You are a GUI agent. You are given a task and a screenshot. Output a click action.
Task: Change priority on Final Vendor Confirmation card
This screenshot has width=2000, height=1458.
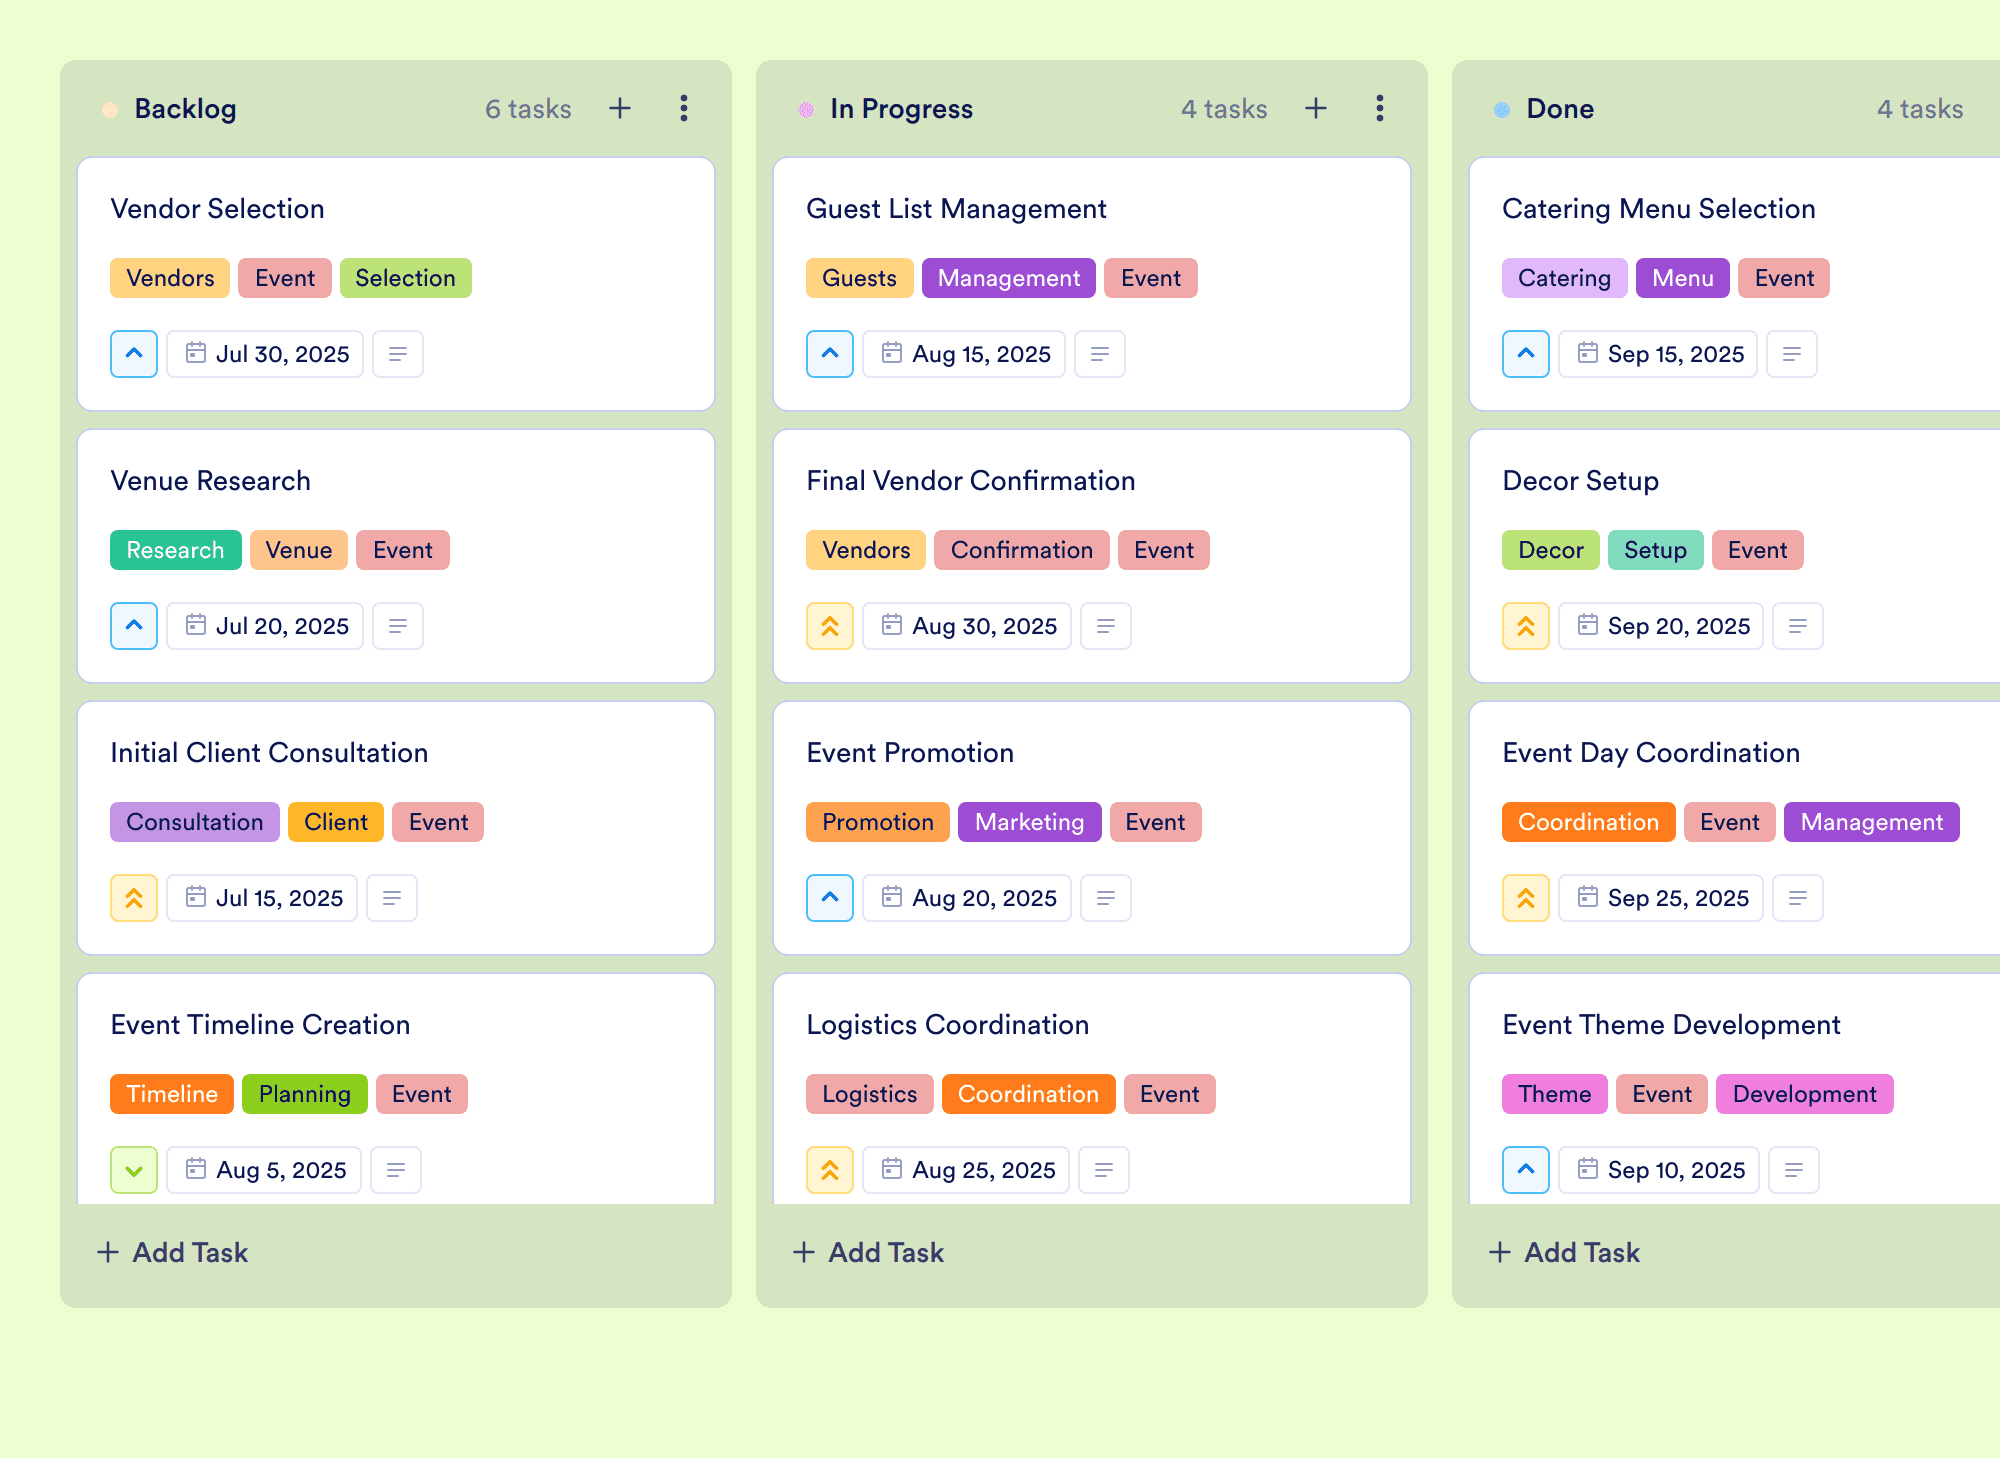pyautogui.click(x=830, y=626)
